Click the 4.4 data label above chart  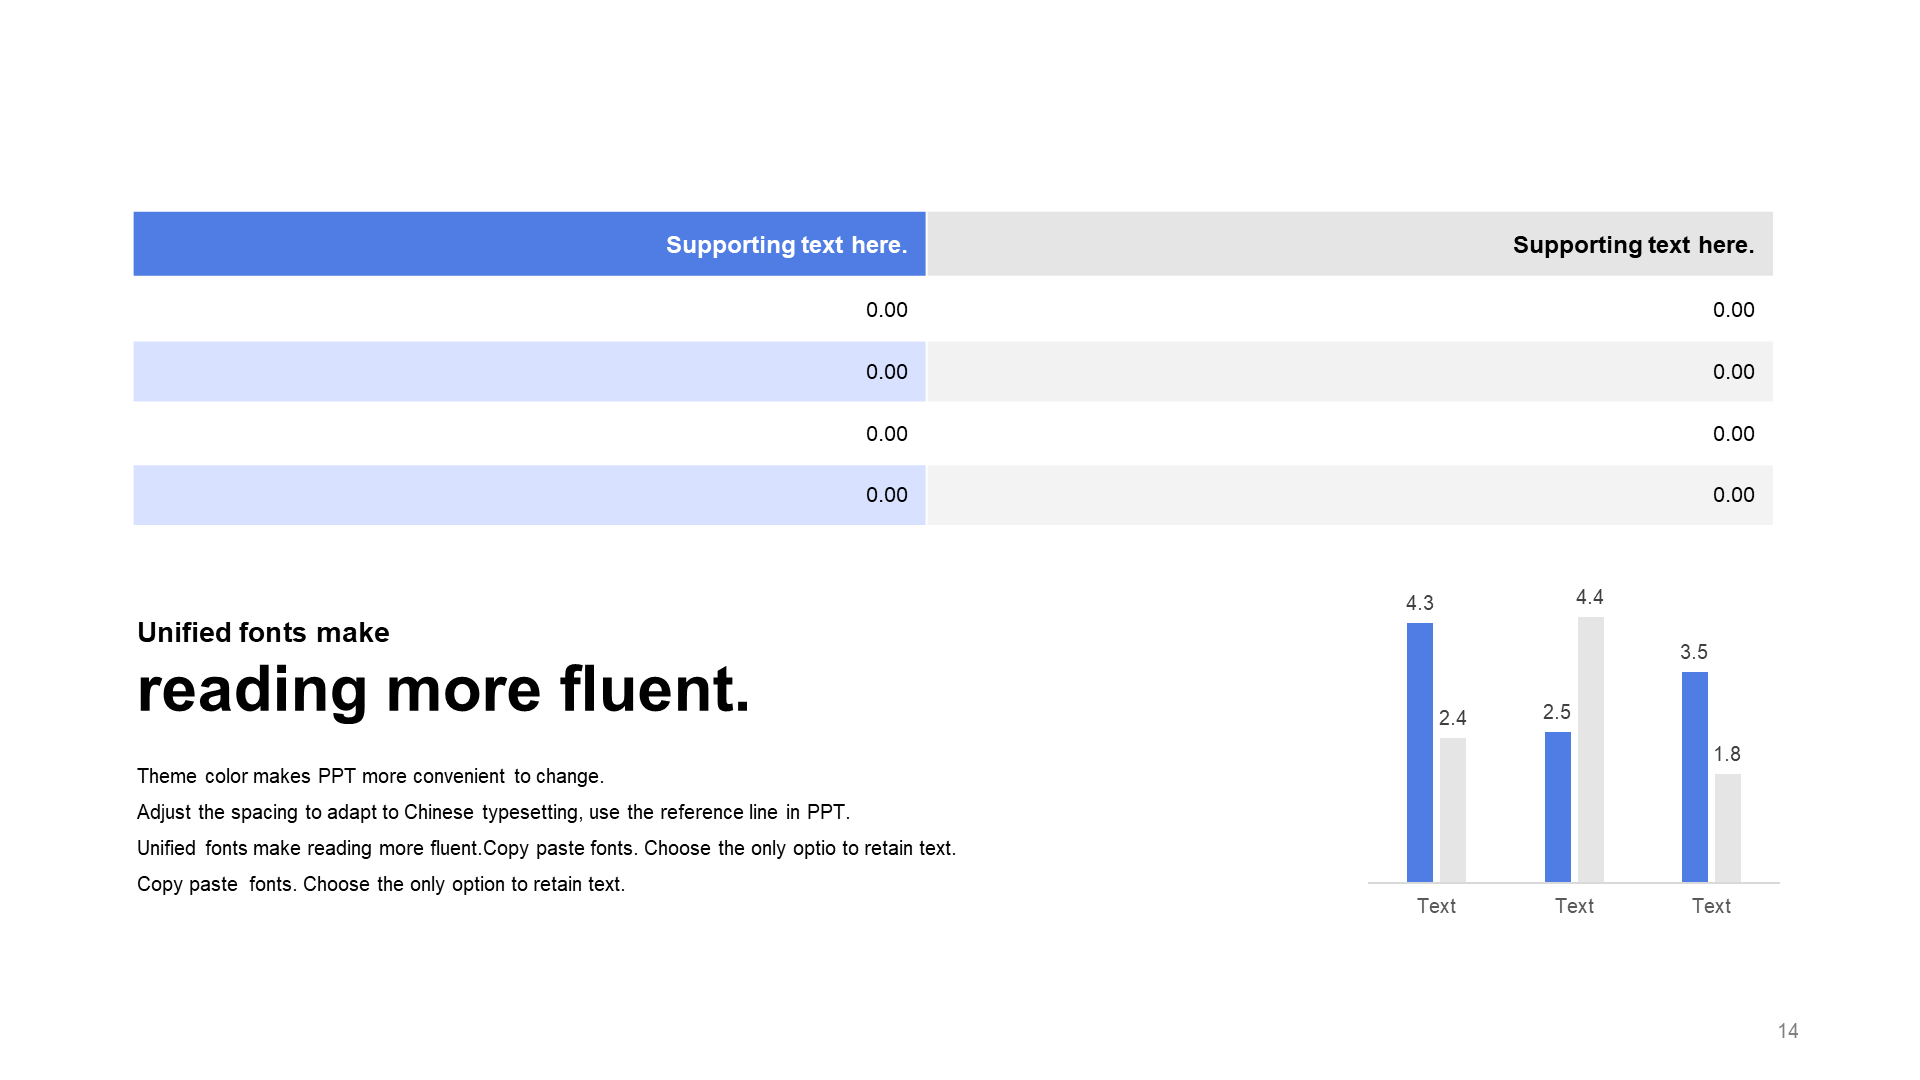(x=1590, y=597)
